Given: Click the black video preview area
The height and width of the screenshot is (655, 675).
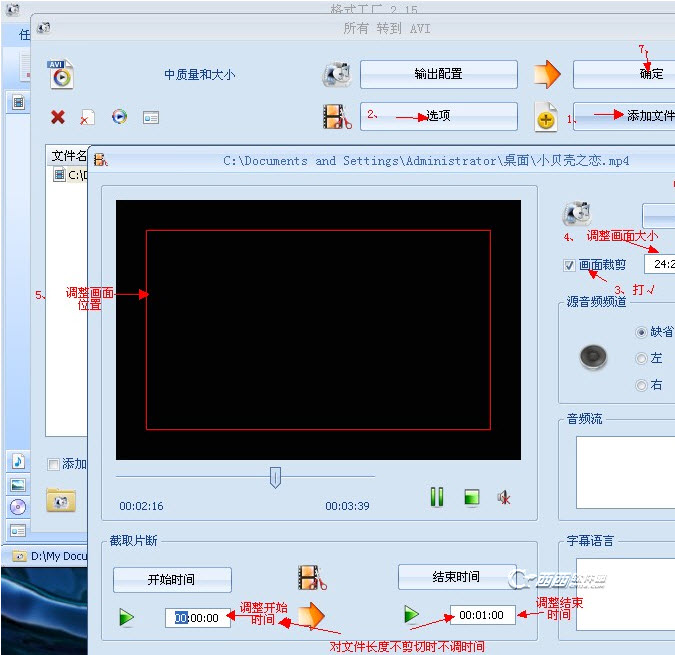Looking at the screenshot, I should 318,330.
